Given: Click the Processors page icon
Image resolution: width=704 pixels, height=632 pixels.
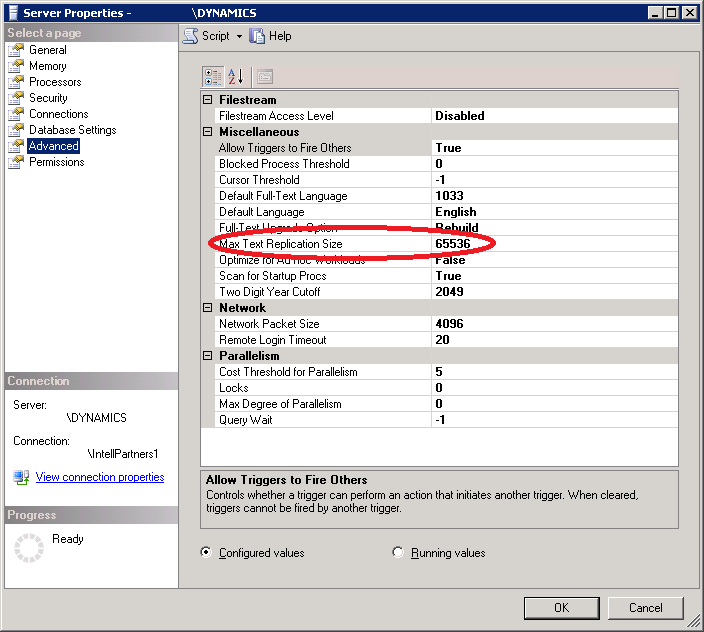Looking at the screenshot, I should [x=16, y=82].
